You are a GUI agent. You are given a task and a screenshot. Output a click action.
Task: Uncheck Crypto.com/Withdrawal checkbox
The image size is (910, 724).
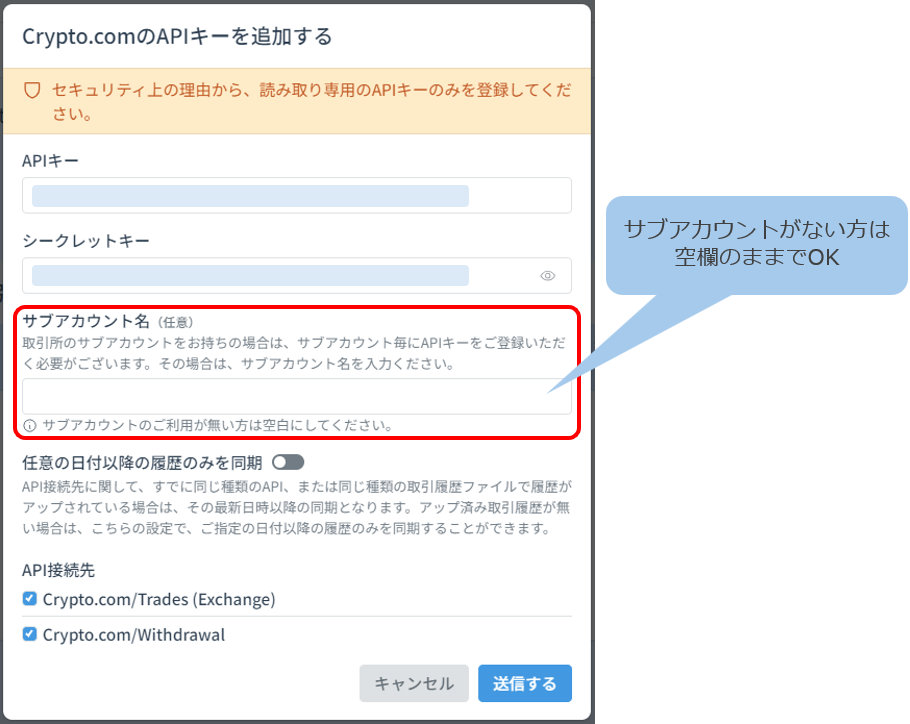tap(30, 634)
